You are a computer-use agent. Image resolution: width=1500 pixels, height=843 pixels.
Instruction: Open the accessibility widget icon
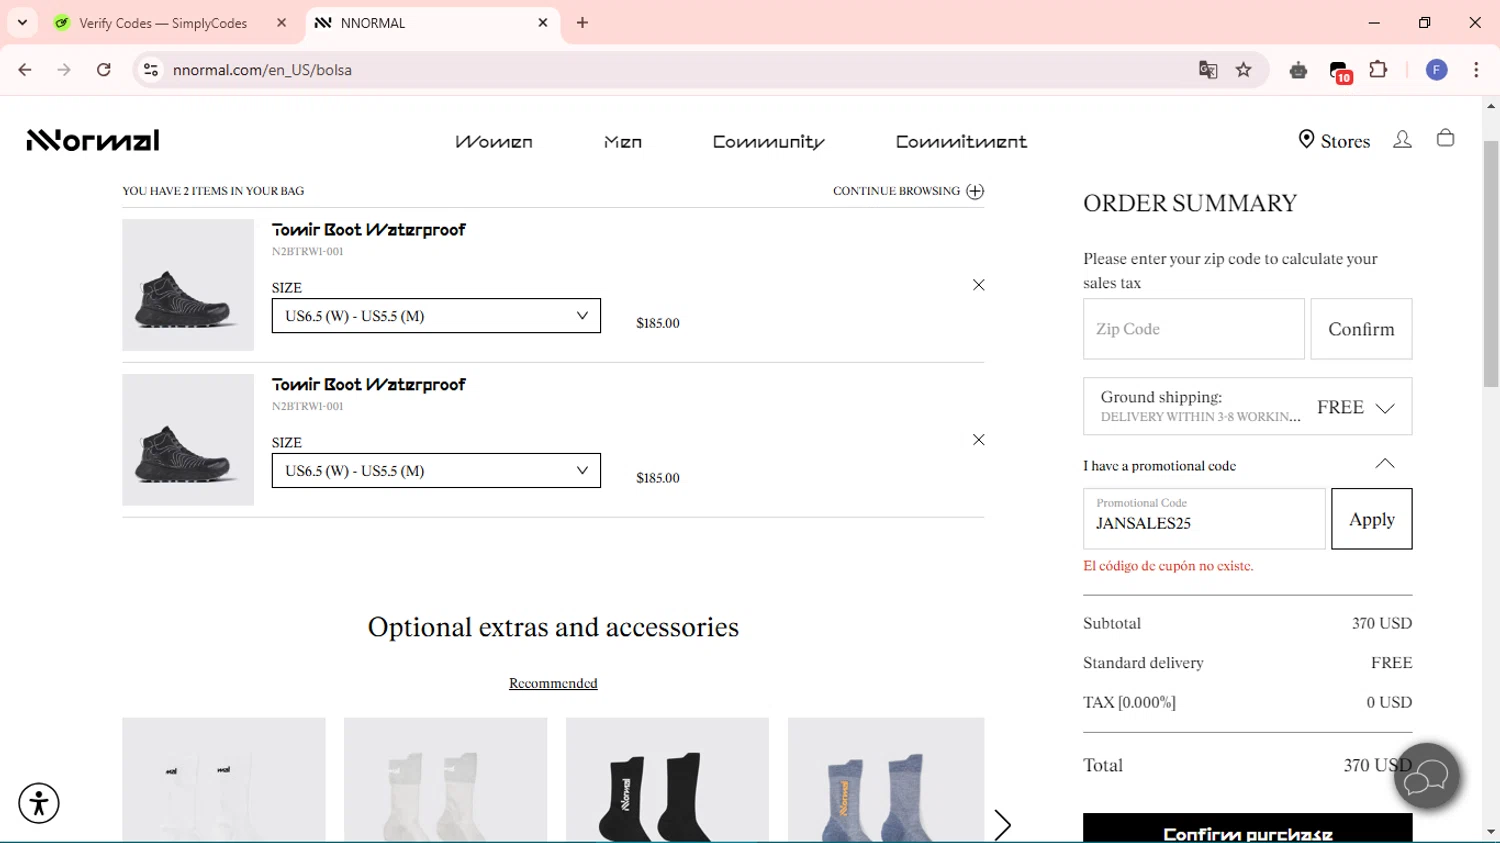[x=39, y=803]
